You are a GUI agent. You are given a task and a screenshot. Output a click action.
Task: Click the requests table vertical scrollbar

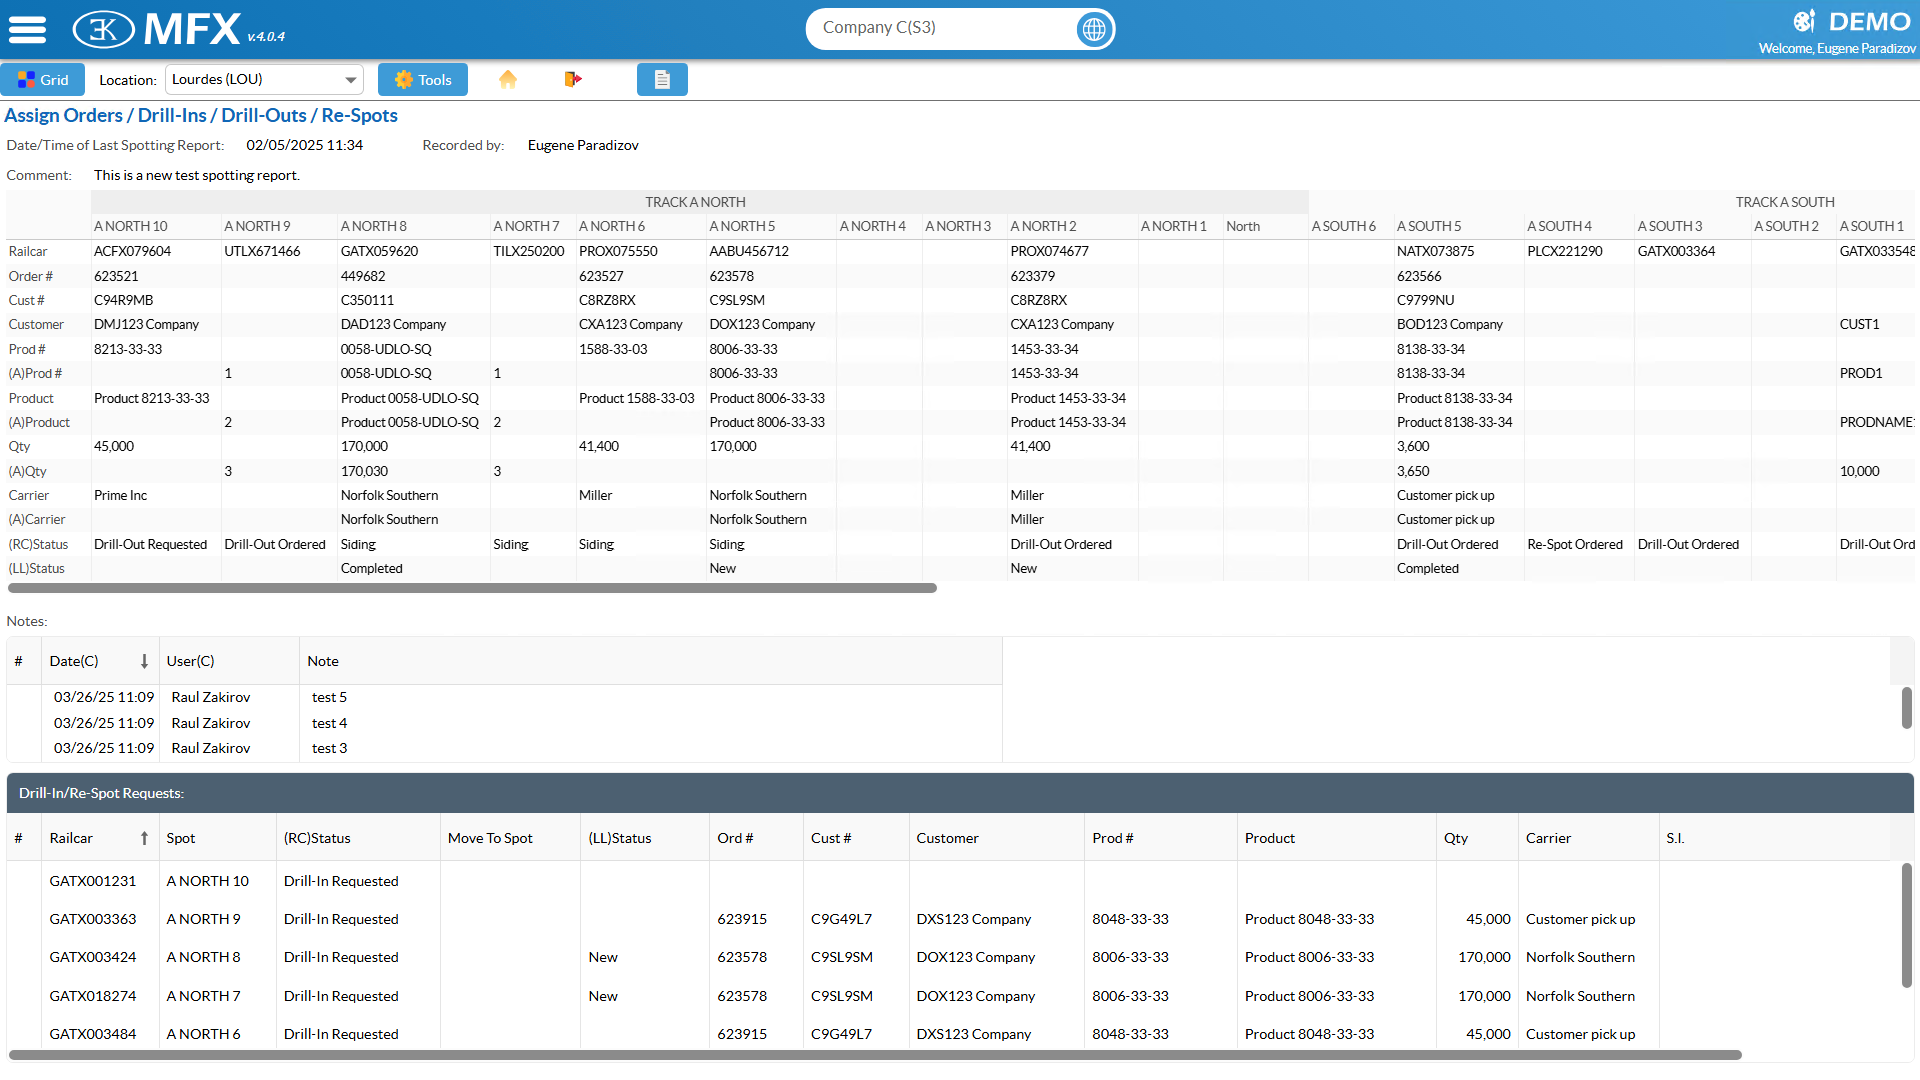1906,925
